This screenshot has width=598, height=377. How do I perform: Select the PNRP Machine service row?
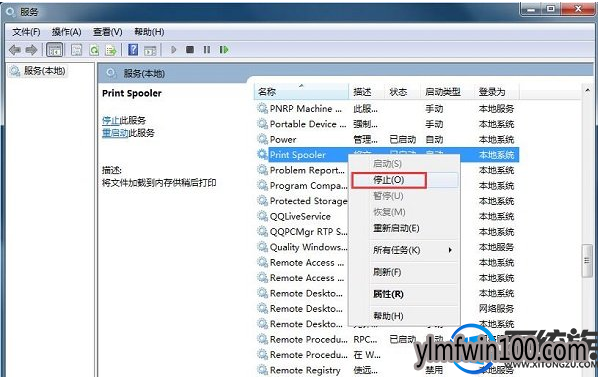click(x=386, y=109)
